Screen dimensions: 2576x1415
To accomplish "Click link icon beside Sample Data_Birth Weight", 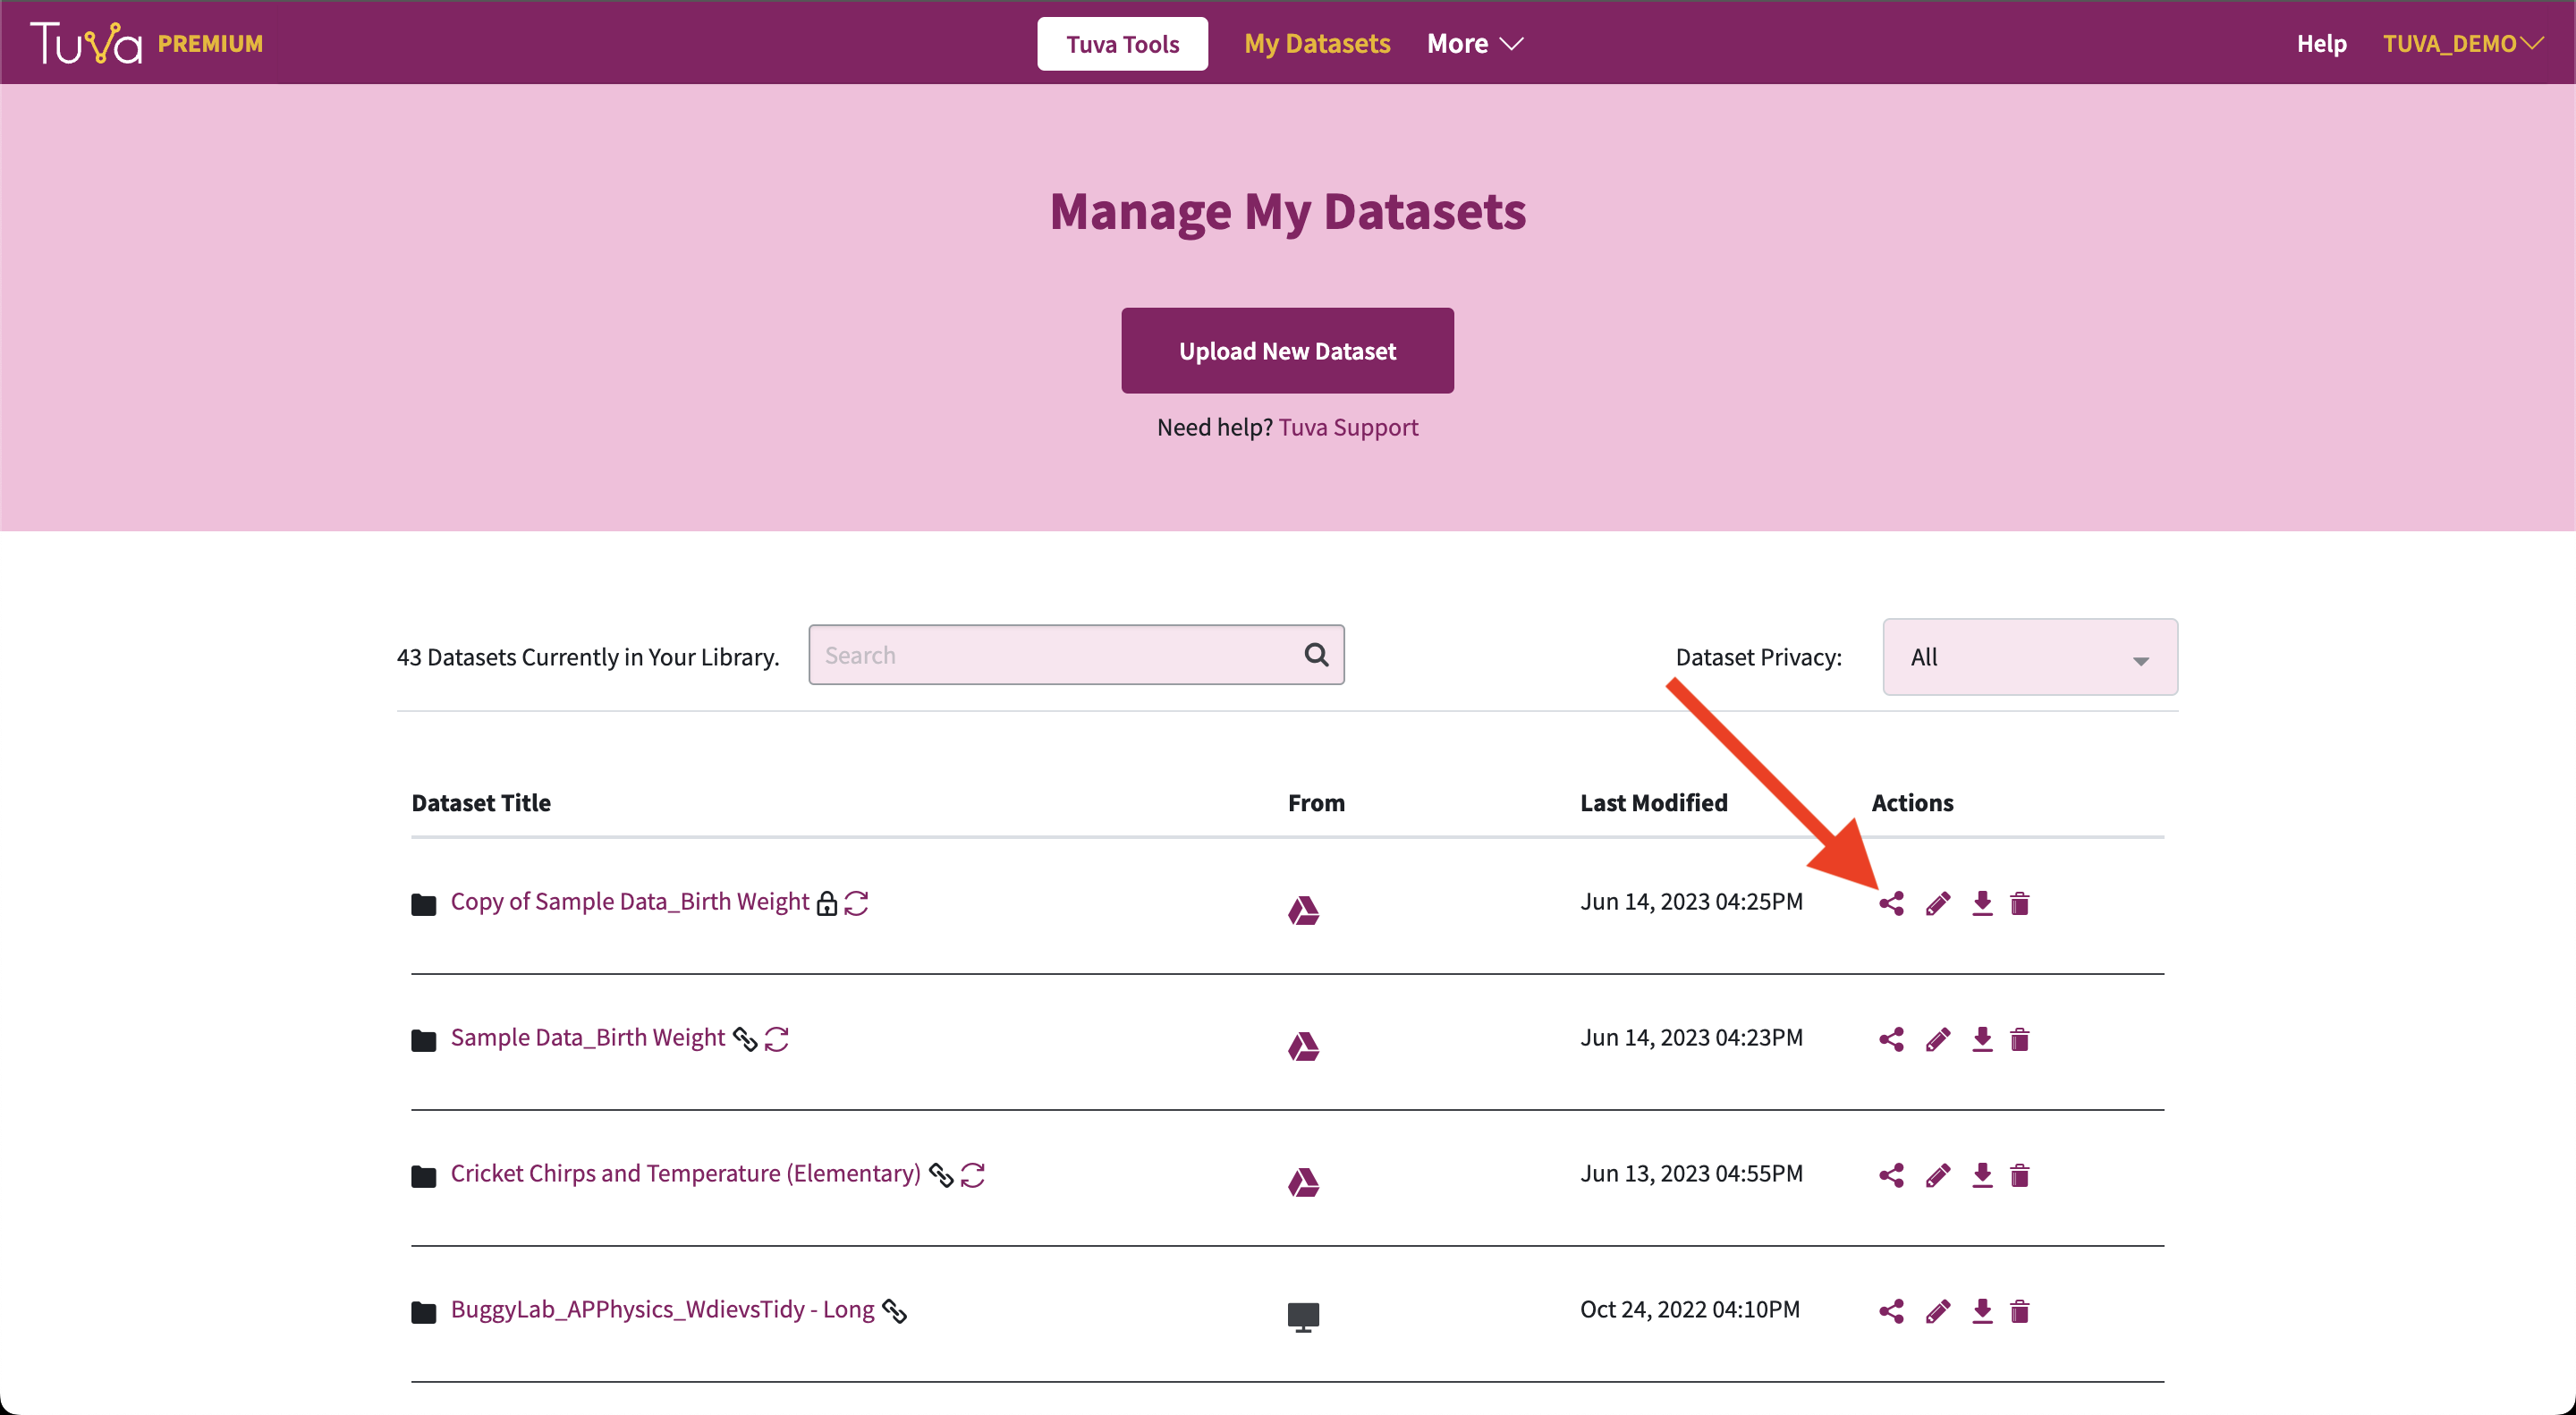I will click(x=744, y=1039).
